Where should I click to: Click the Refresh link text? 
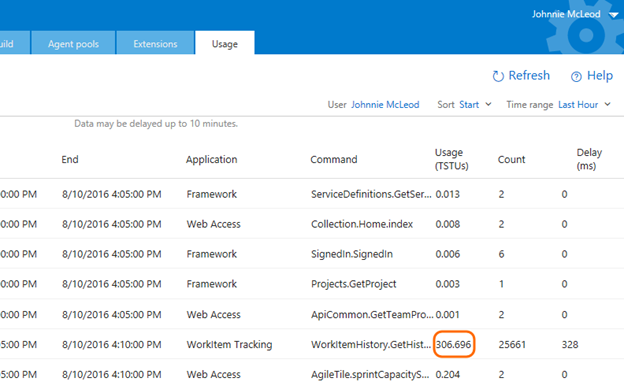[x=529, y=75]
